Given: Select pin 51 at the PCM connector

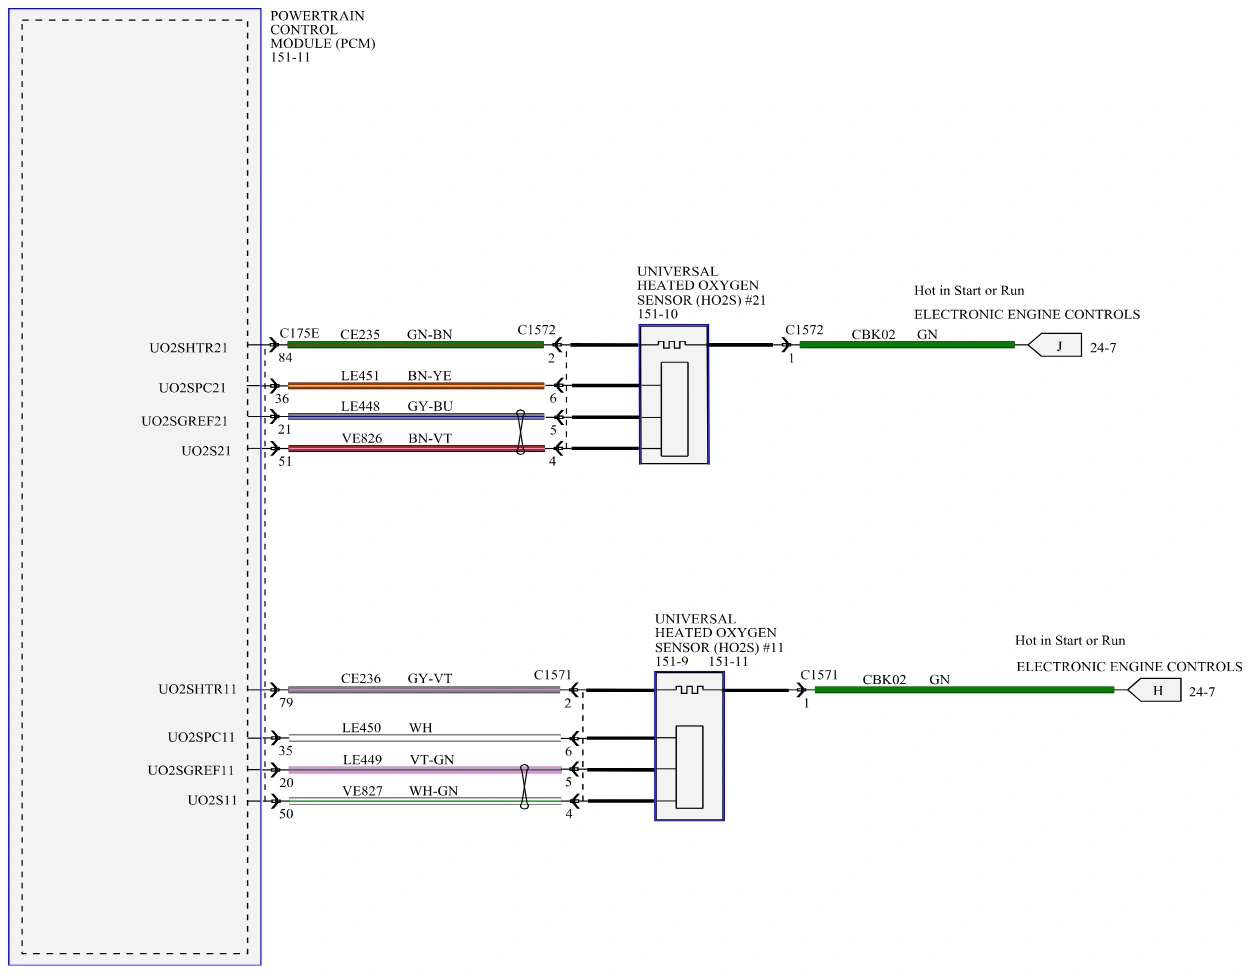Looking at the screenshot, I should coord(285,461).
